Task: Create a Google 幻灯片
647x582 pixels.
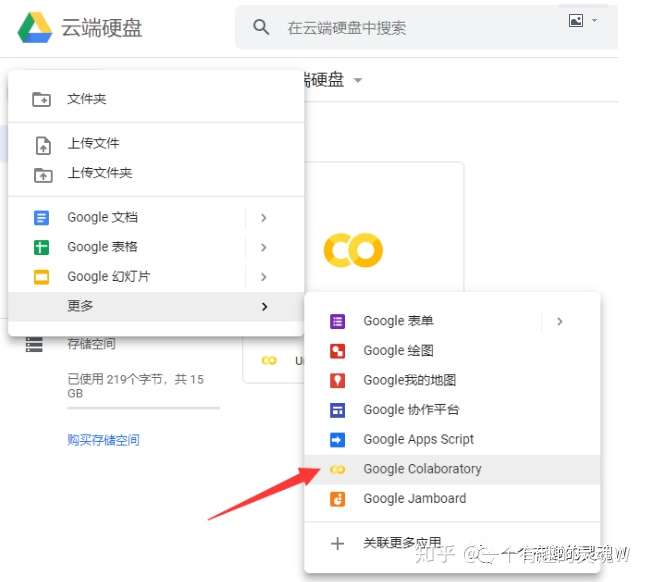Action: 109,277
